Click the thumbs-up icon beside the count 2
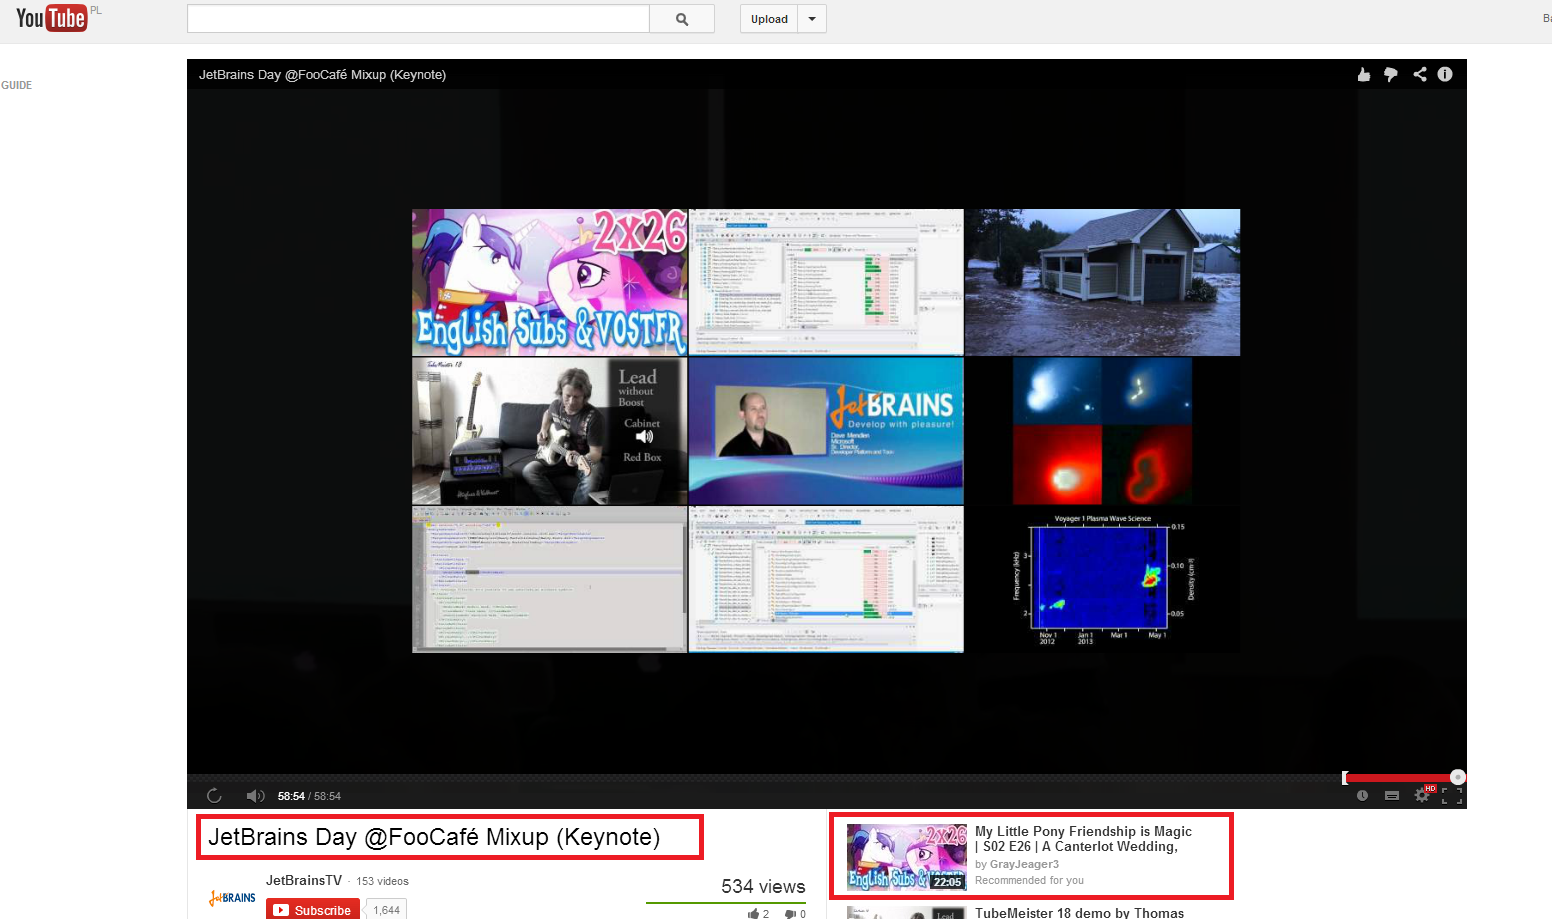 point(753,914)
